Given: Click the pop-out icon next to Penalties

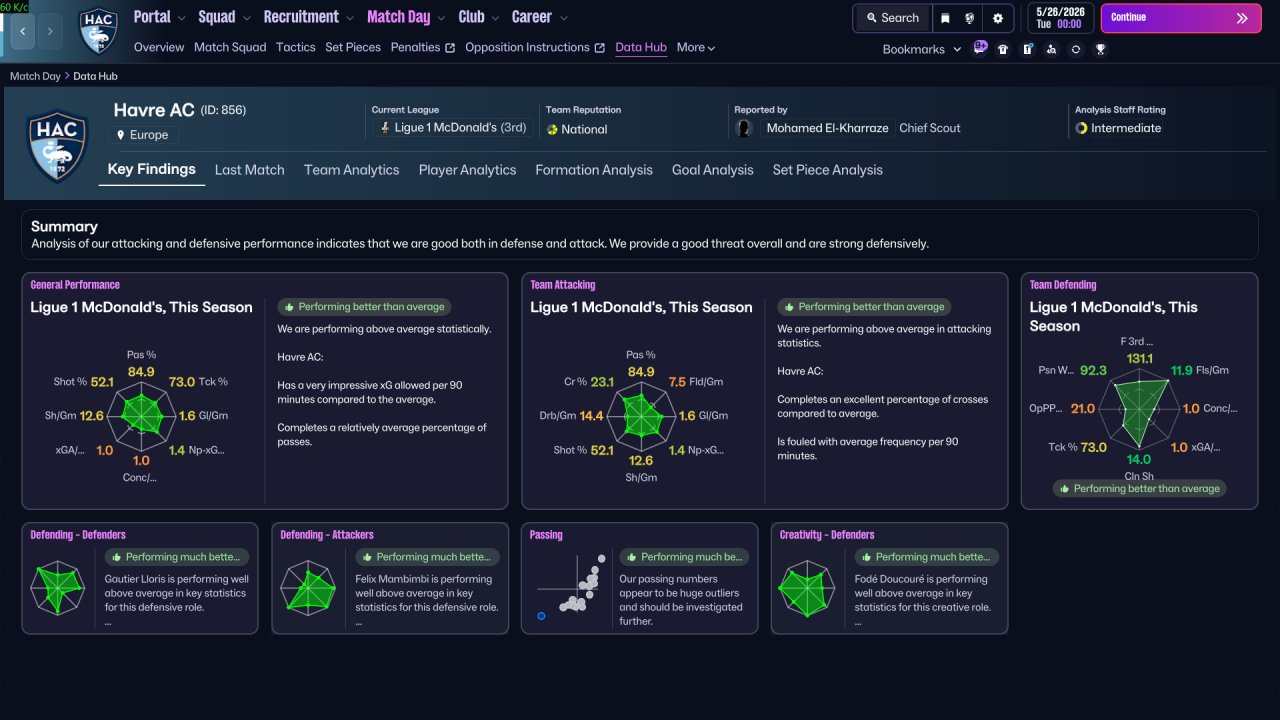Looking at the screenshot, I should [x=450, y=48].
